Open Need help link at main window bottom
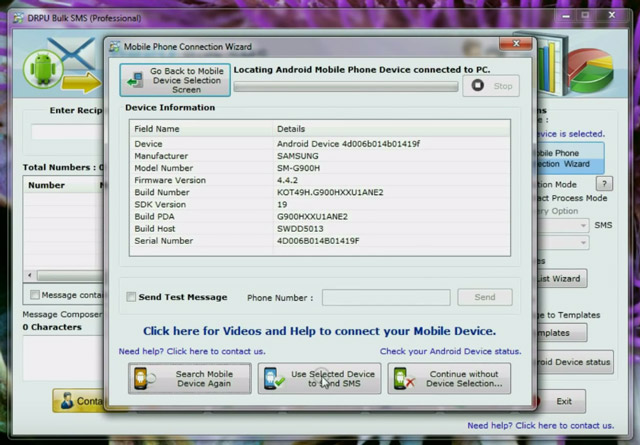Image resolution: width=640 pixels, height=445 pixels. pos(540,425)
